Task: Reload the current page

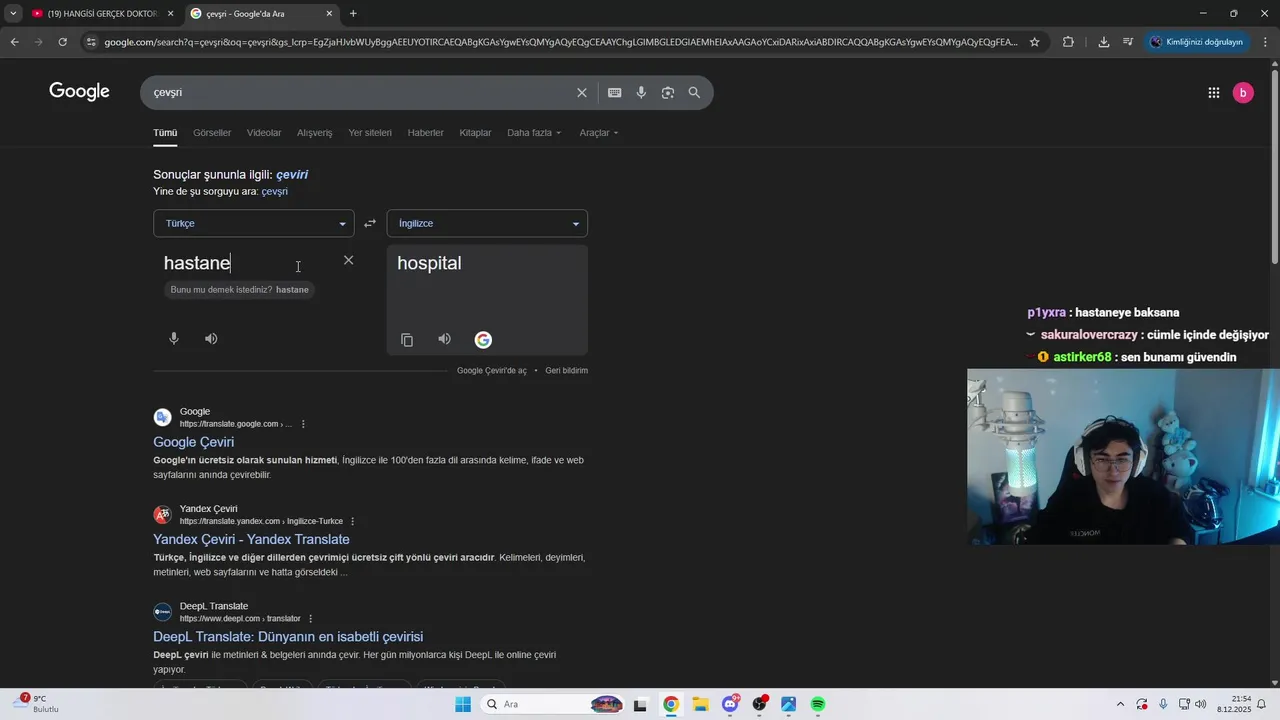Action: [x=62, y=42]
